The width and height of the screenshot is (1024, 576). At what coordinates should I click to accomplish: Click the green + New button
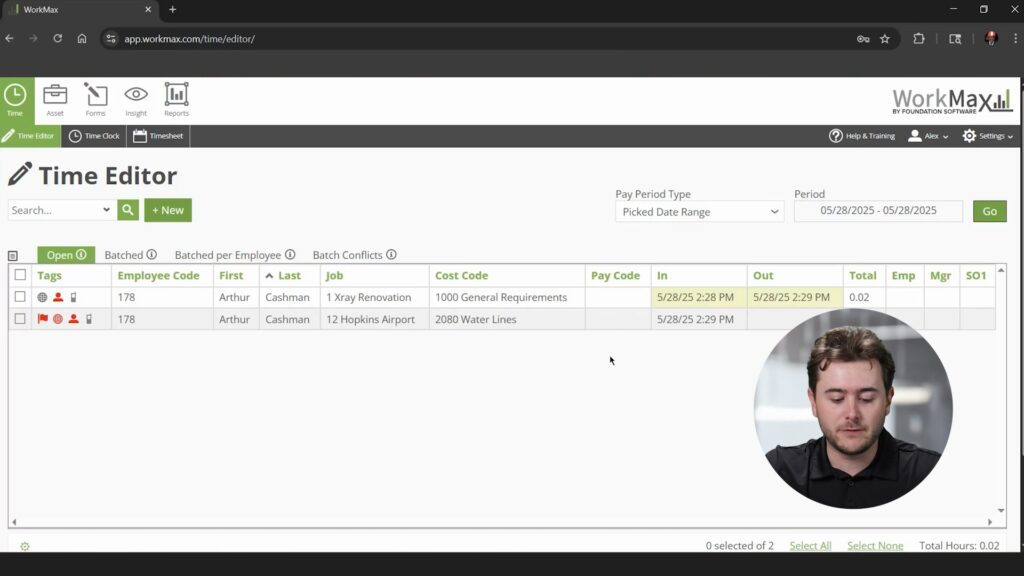pyautogui.click(x=168, y=210)
